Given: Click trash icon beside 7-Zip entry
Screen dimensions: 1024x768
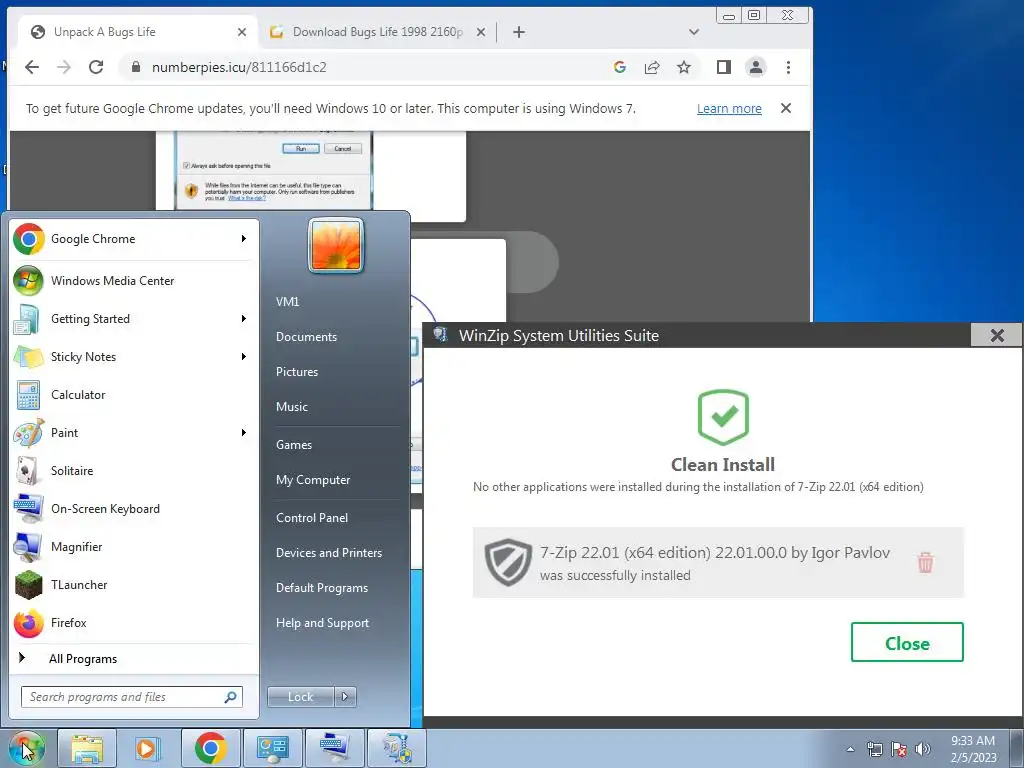Looking at the screenshot, I should pos(925,562).
